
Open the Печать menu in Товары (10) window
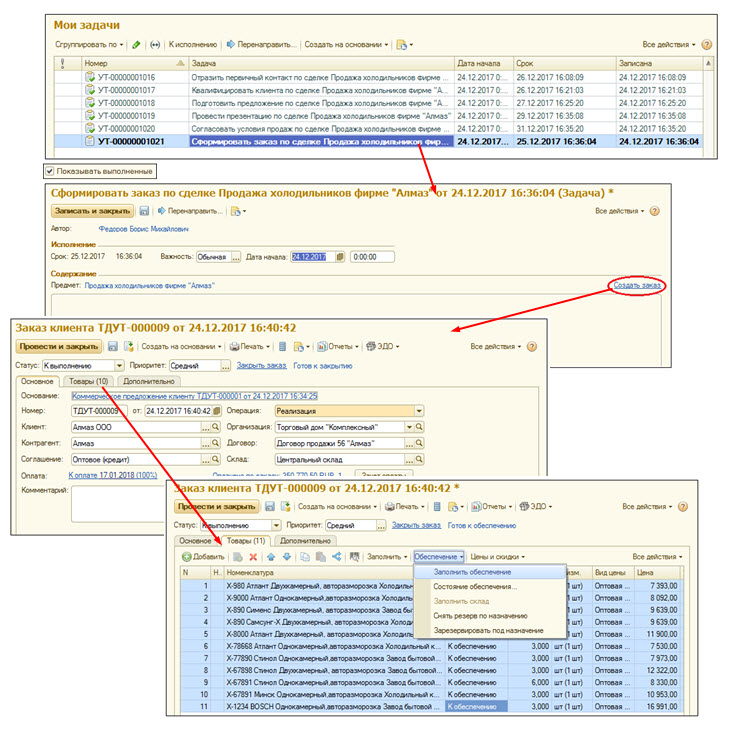(x=250, y=346)
